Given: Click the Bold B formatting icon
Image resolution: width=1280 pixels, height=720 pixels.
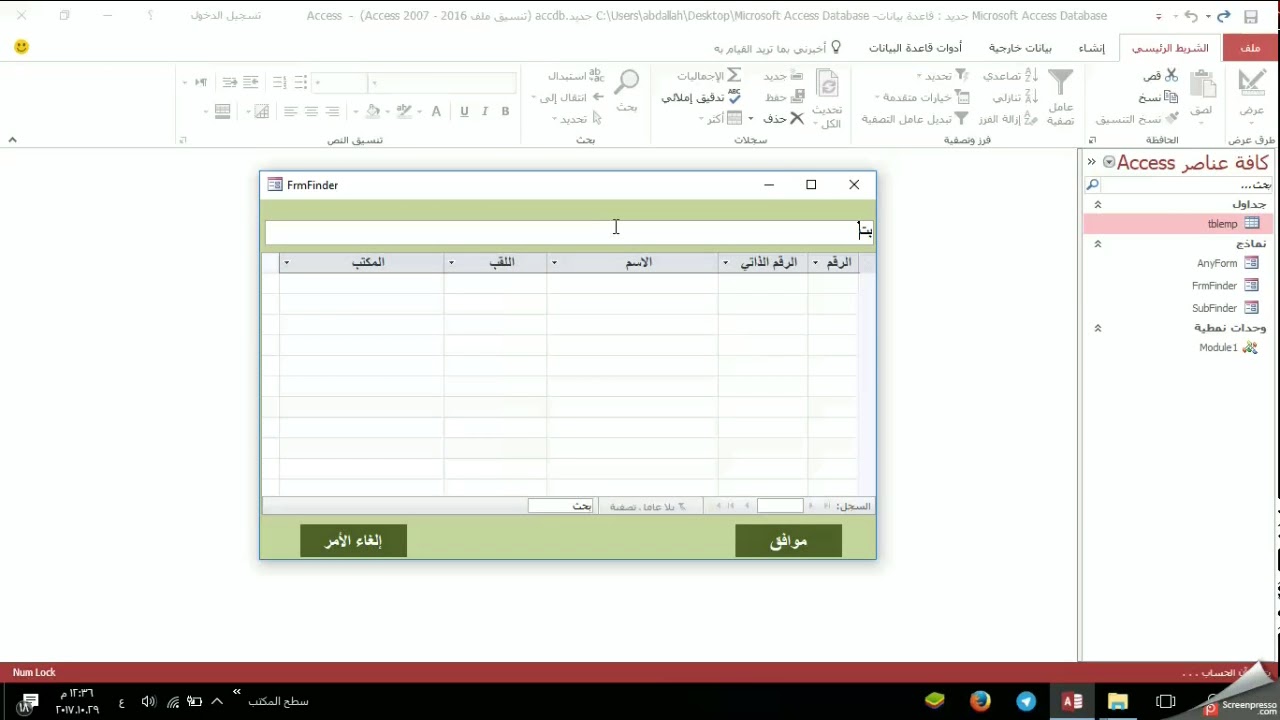Looking at the screenshot, I should coord(506,111).
